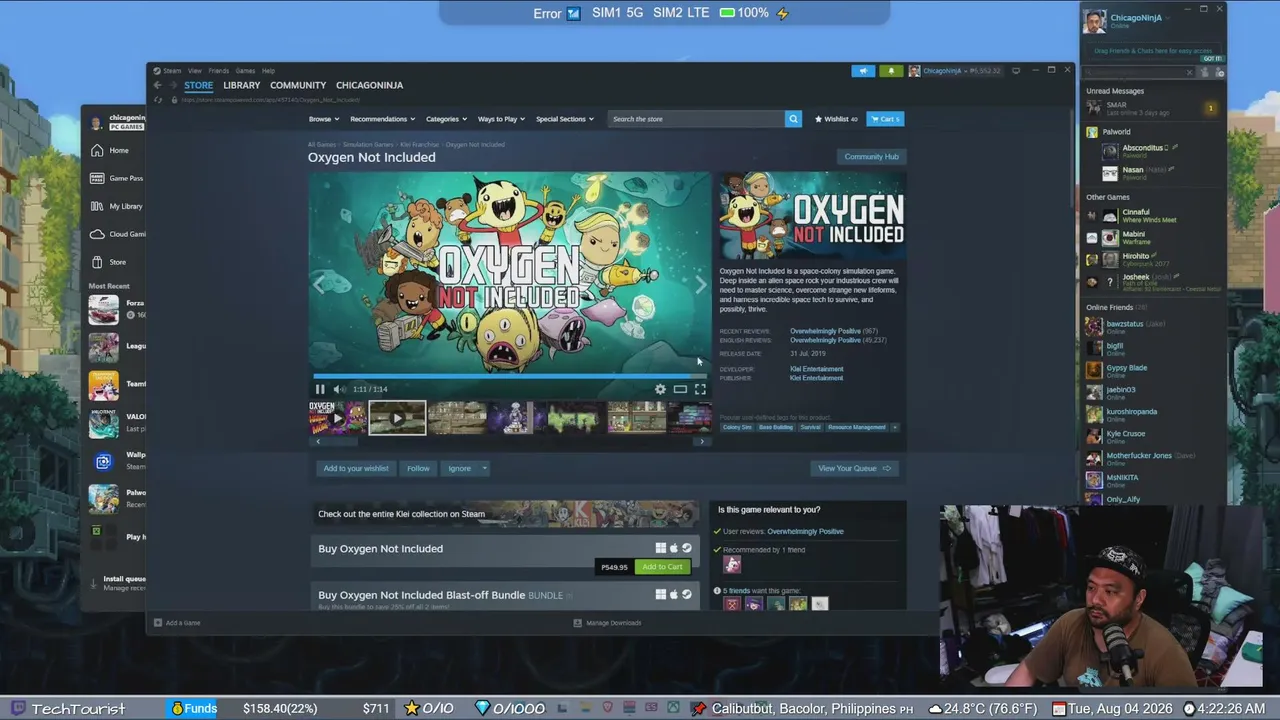This screenshot has height=720, width=1280.
Task: Open the CHICAGONINJA profile tab
Action: point(370,85)
